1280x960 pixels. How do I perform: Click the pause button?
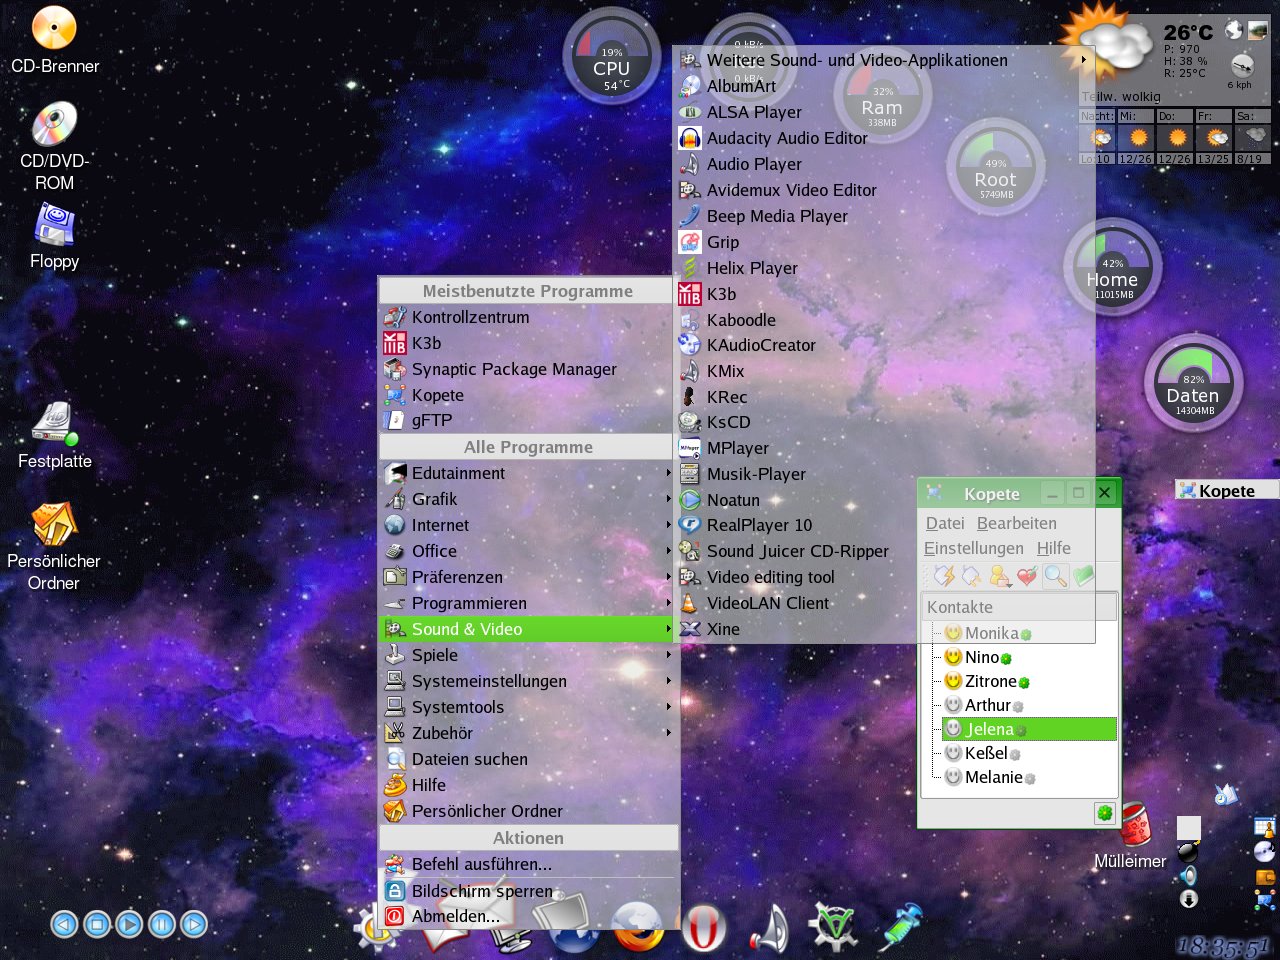162,924
